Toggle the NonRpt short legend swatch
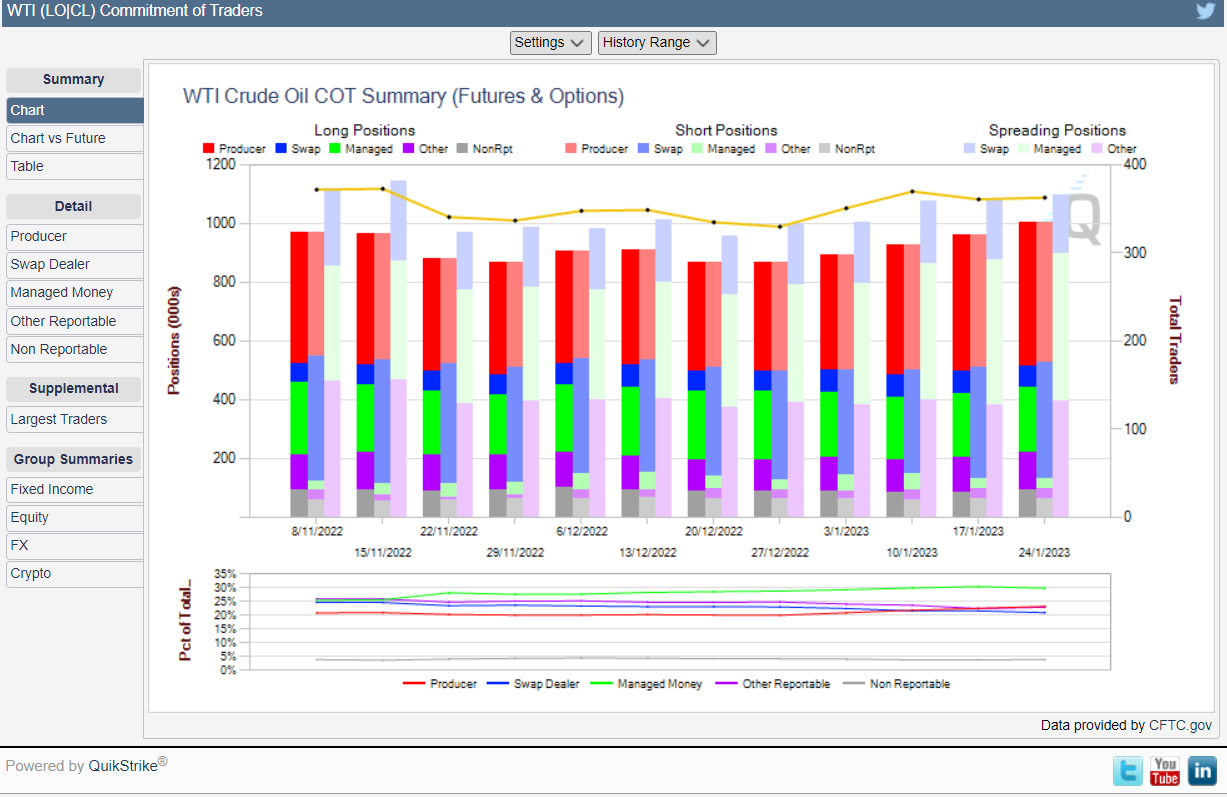 [x=825, y=149]
